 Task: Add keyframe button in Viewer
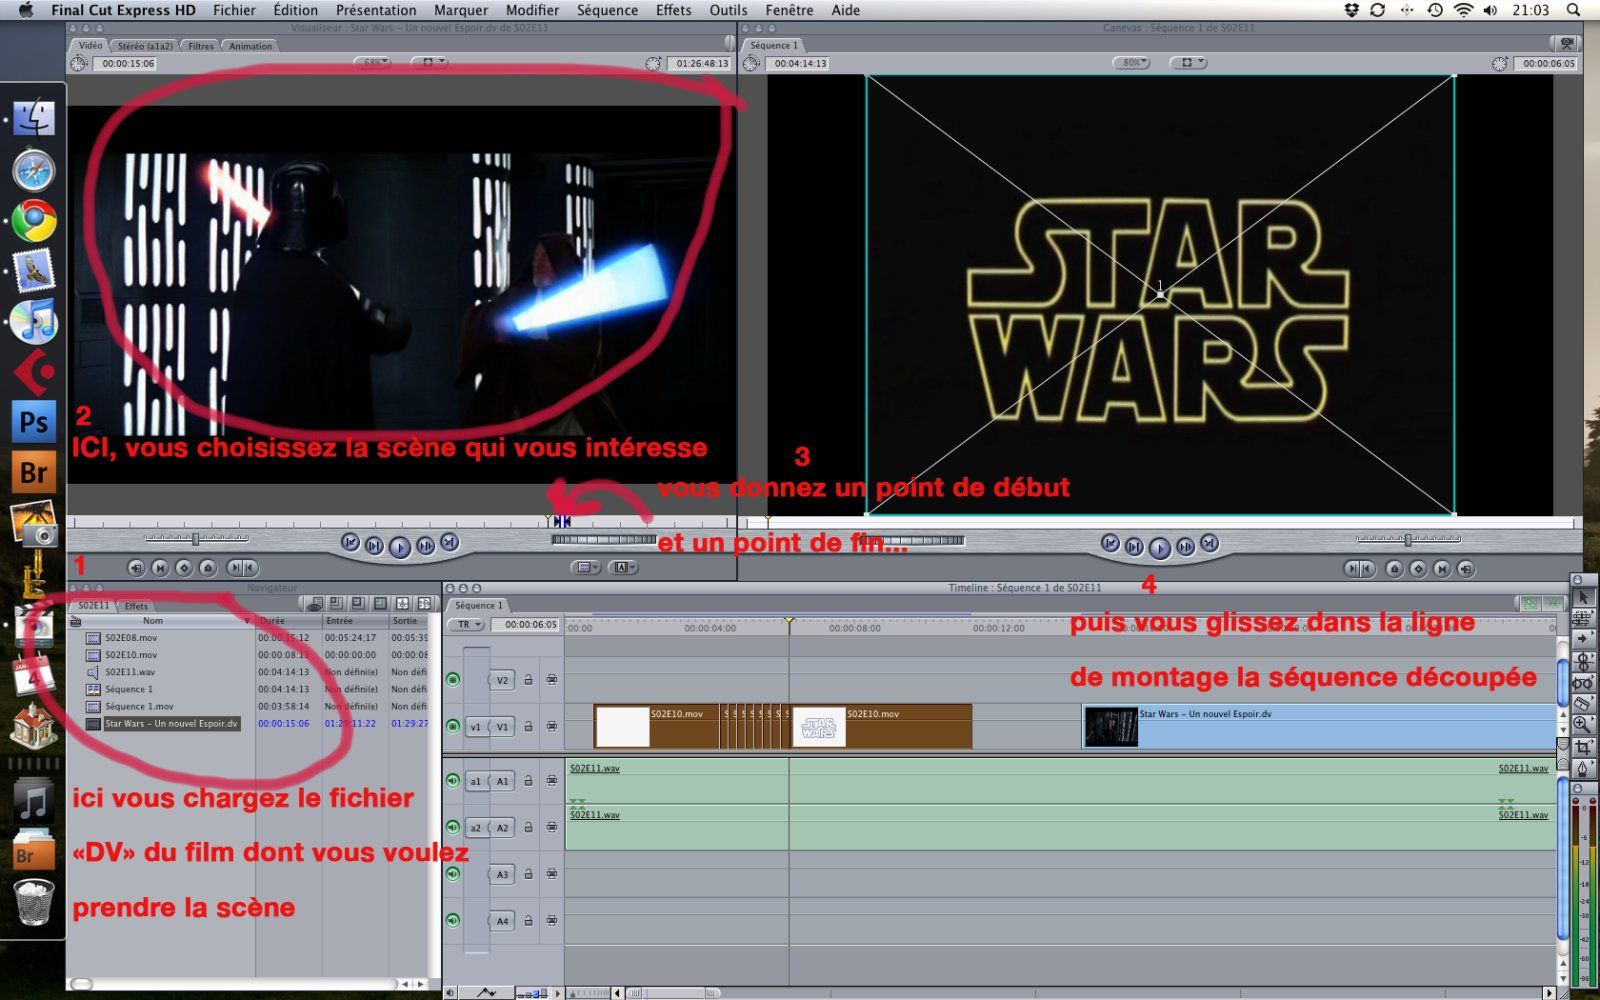point(184,568)
